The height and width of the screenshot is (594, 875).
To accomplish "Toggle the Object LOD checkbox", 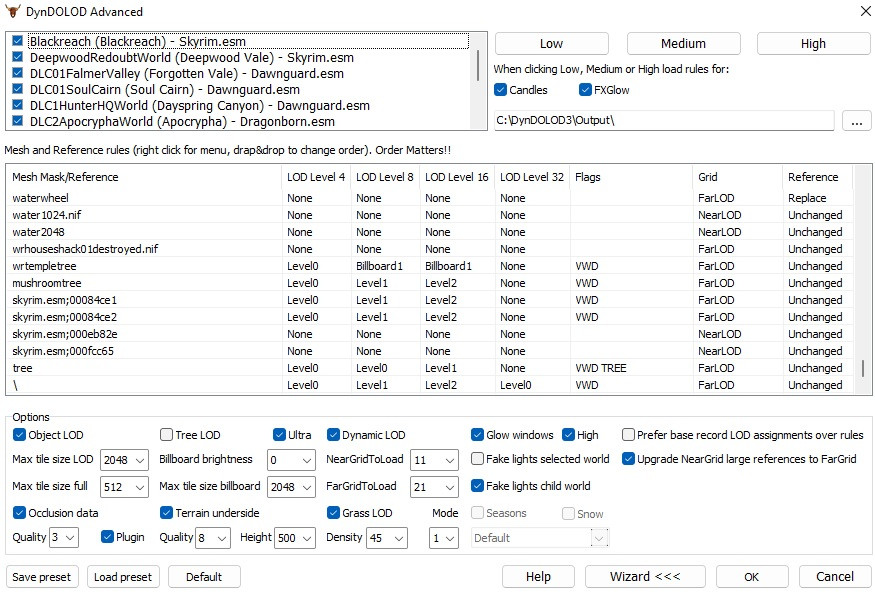I will pos(19,435).
